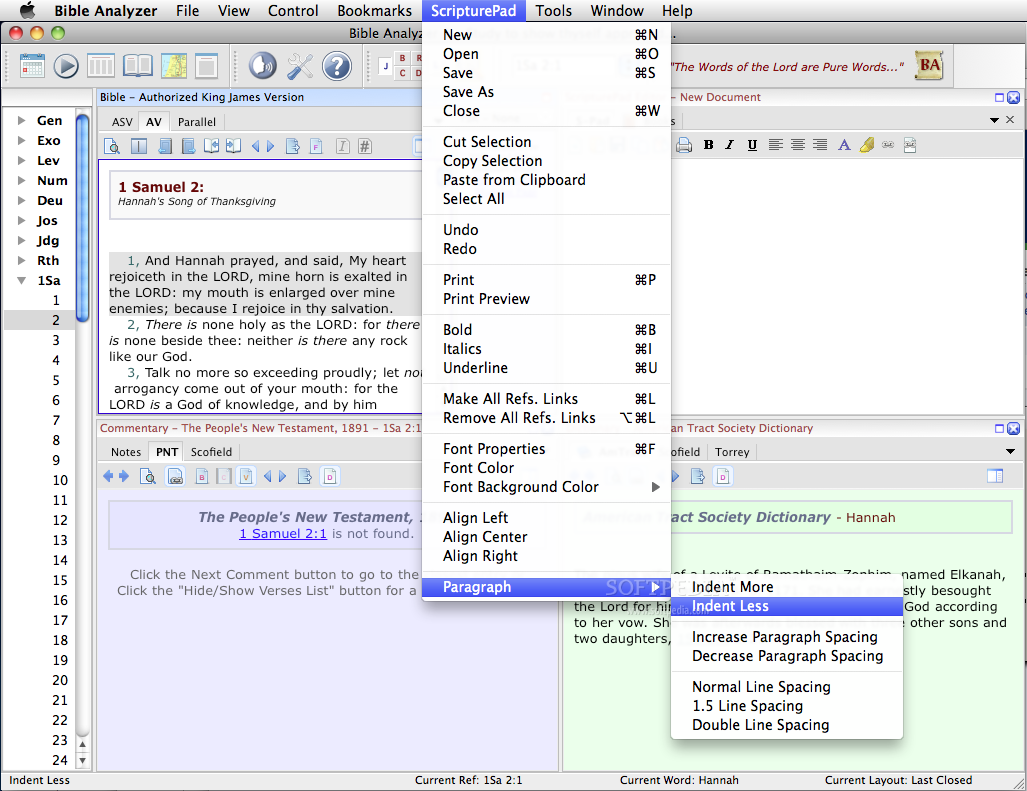1027x791 pixels.
Task: Open the 1 Samuel 2:1 link
Action: tap(283, 534)
